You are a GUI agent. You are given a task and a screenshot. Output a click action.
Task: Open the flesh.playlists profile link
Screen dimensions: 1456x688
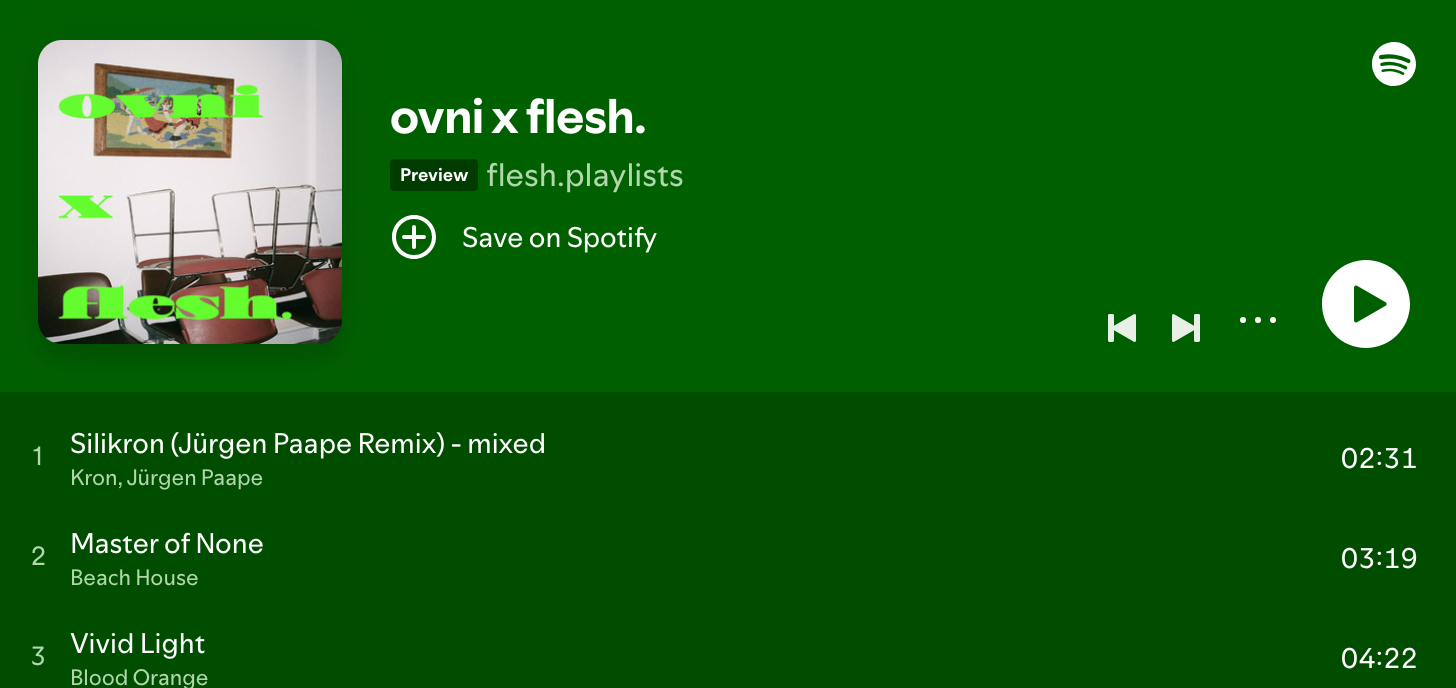[584, 176]
